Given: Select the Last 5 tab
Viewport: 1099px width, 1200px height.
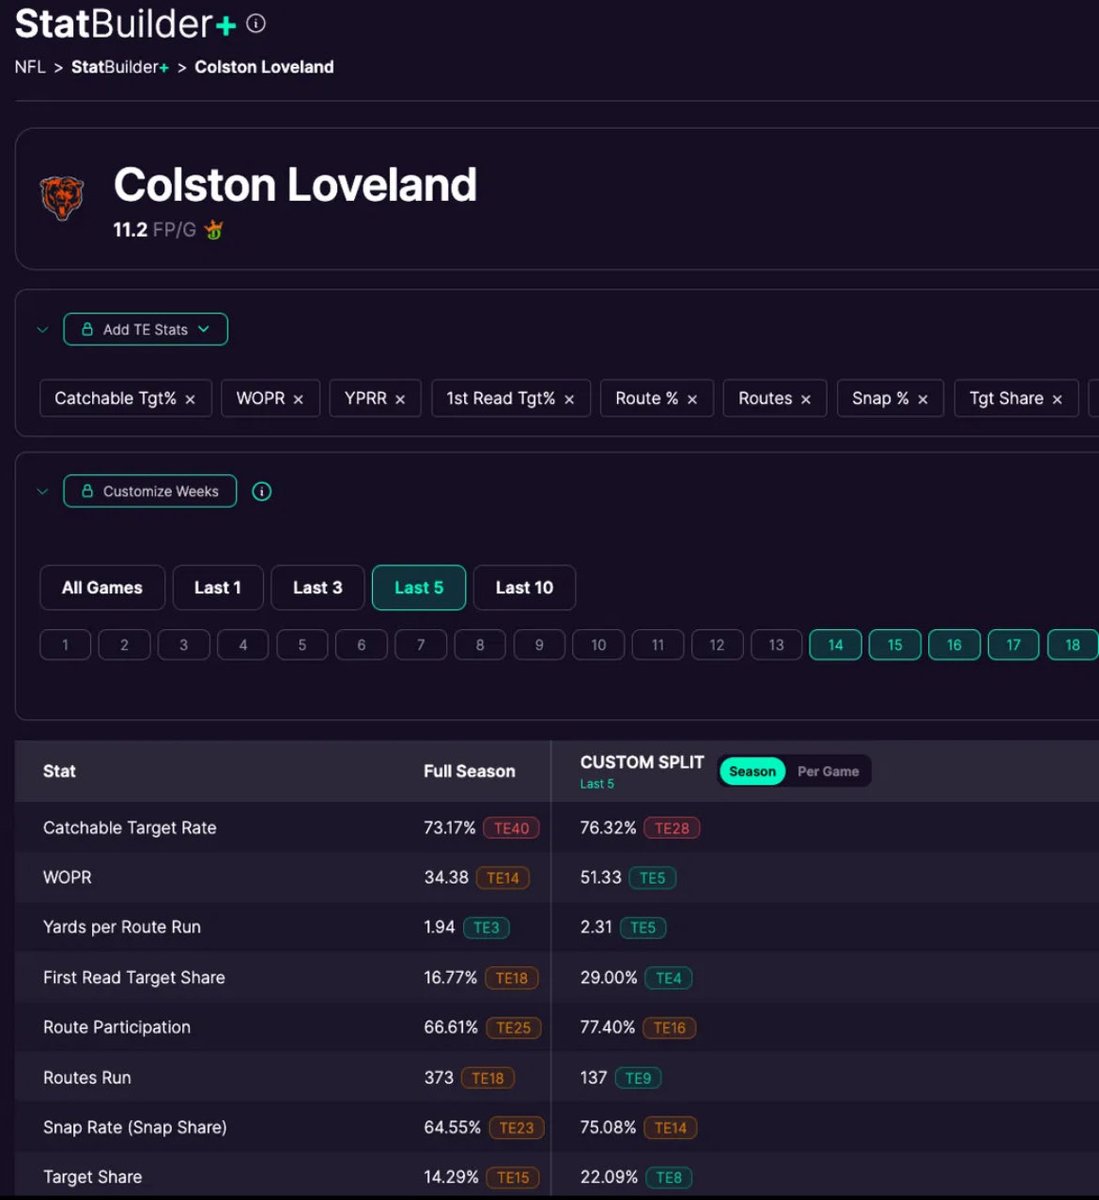Looking at the screenshot, I should coord(419,588).
